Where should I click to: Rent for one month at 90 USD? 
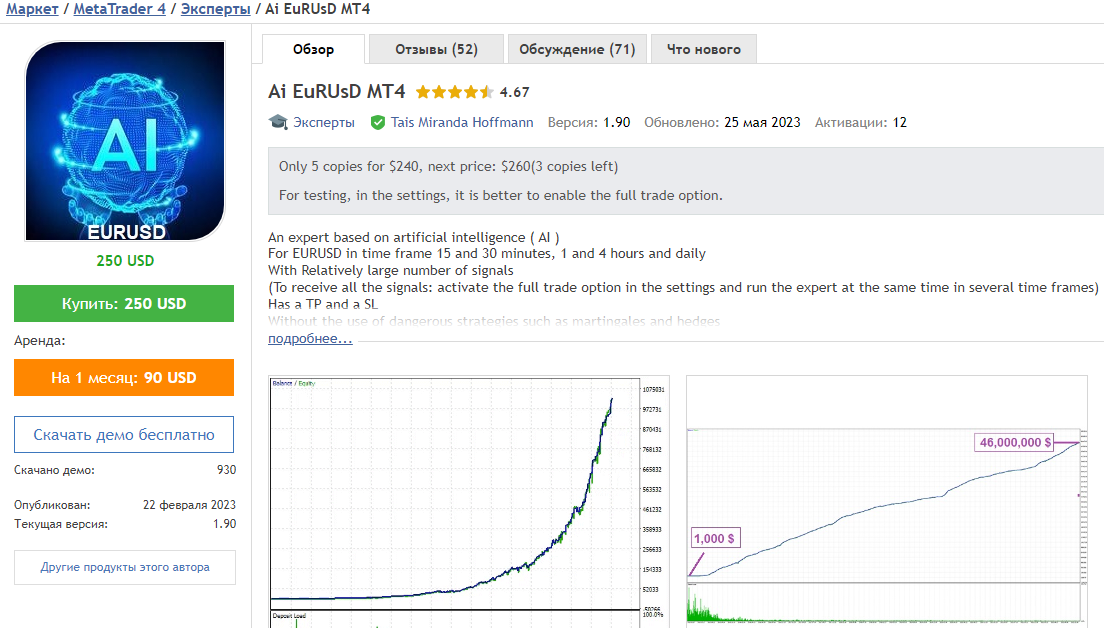[x=124, y=377]
